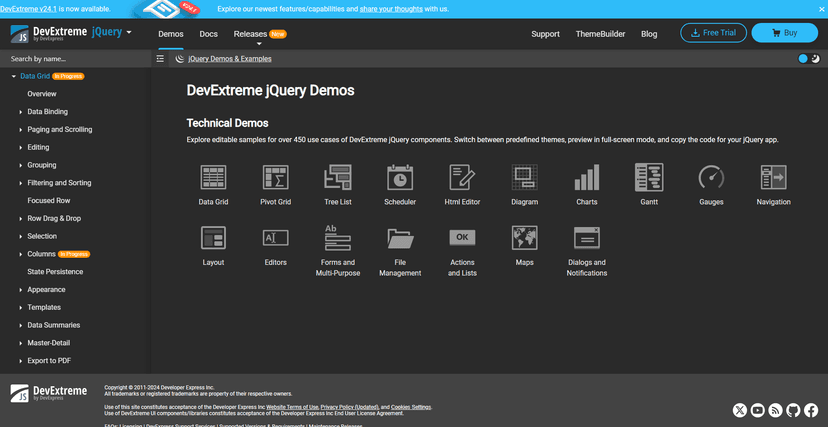Open the Layout demos icon
The image size is (828, 427).
coord(213,238)
